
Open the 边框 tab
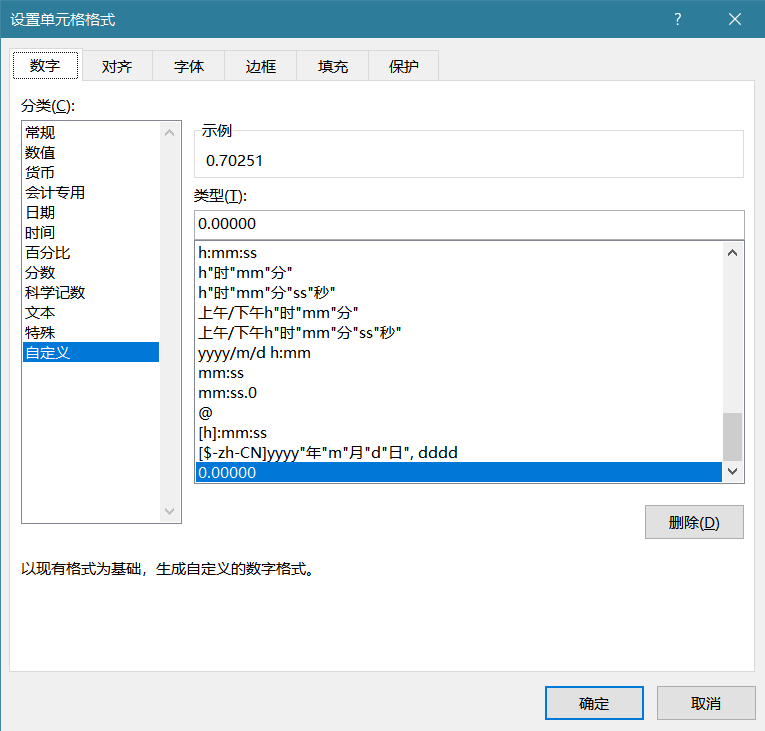click(261, 66)
